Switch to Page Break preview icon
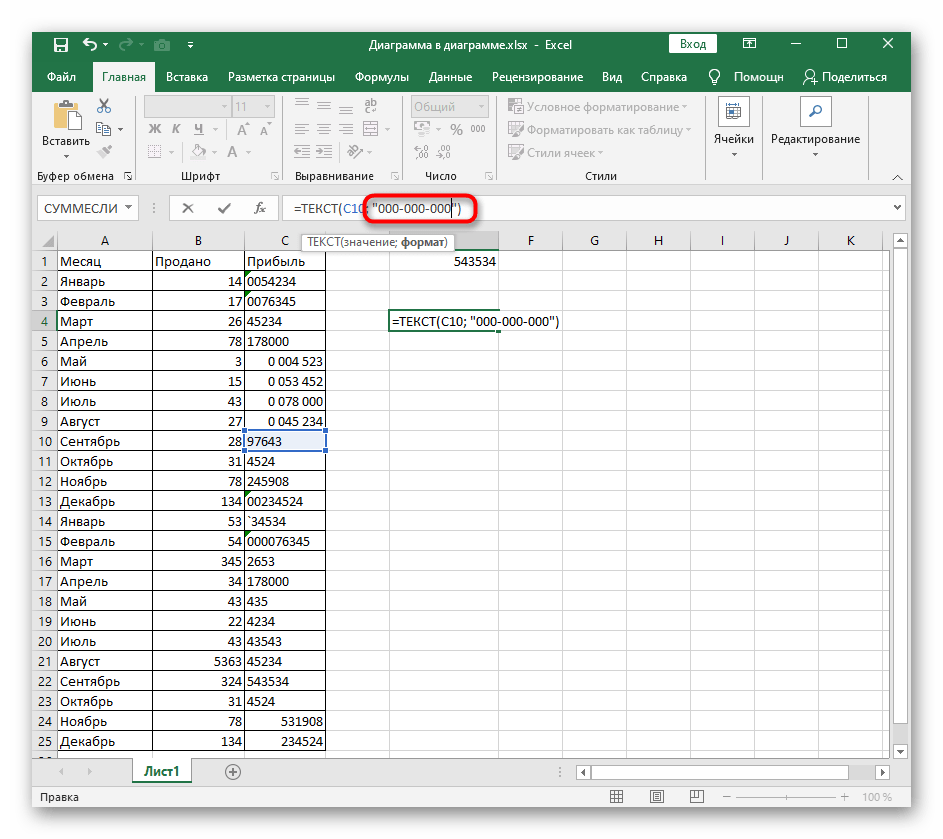943x839 pixels. pyautogui.click(x=696, y=797)
